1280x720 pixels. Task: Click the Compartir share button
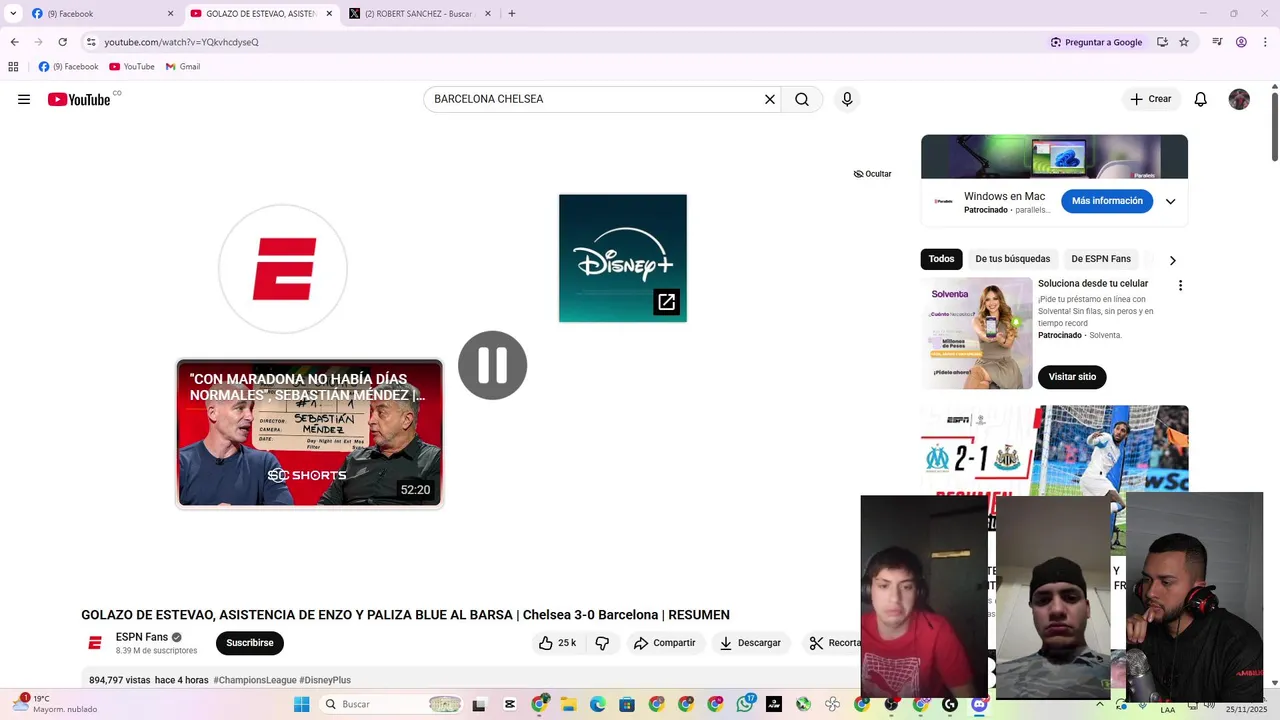click(x=665, y=643)
